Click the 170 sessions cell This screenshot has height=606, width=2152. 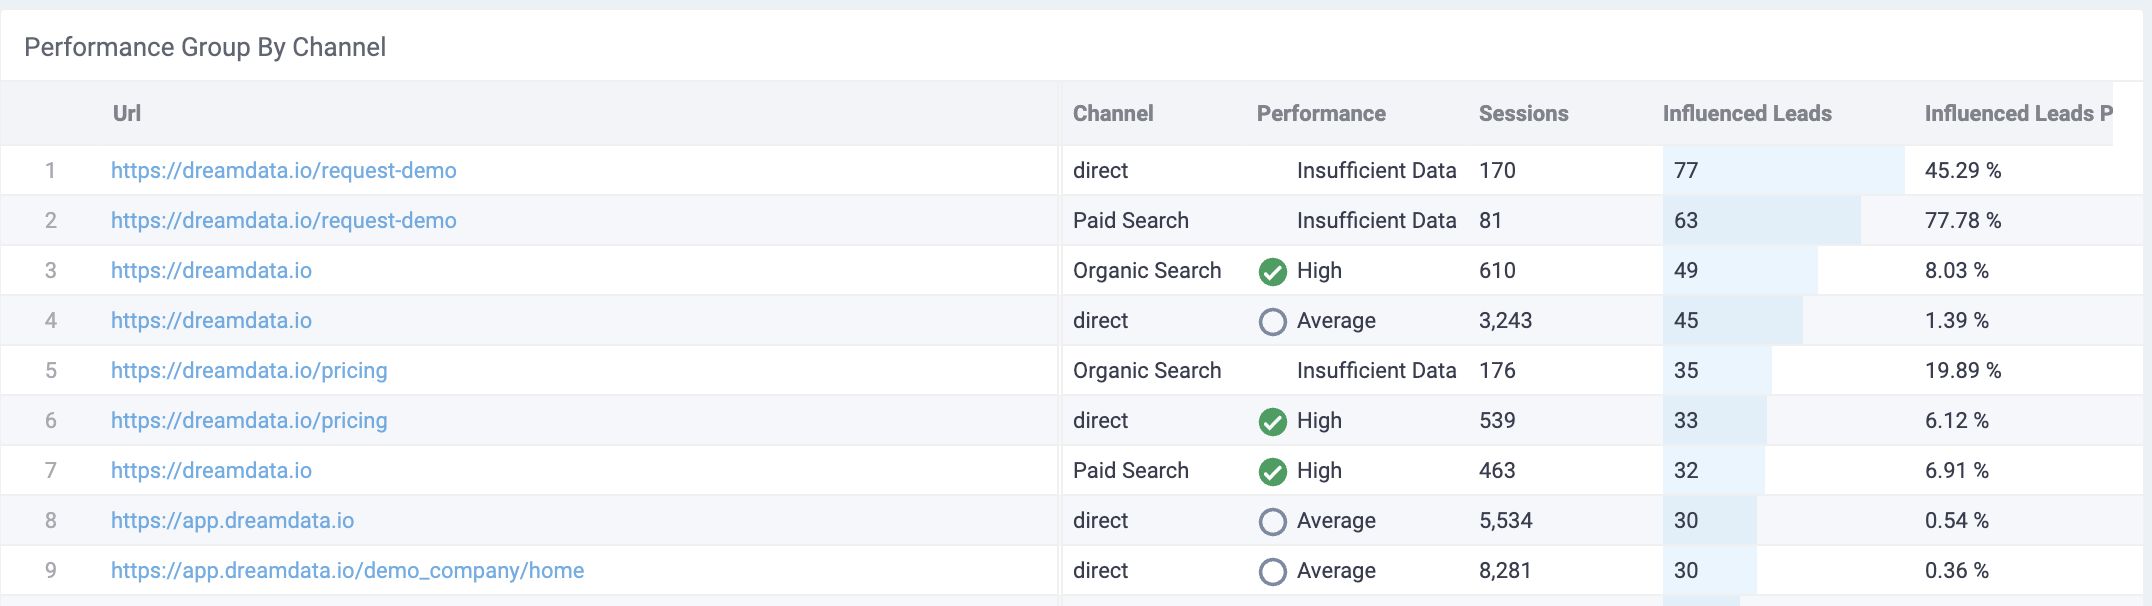point(1497,170)
